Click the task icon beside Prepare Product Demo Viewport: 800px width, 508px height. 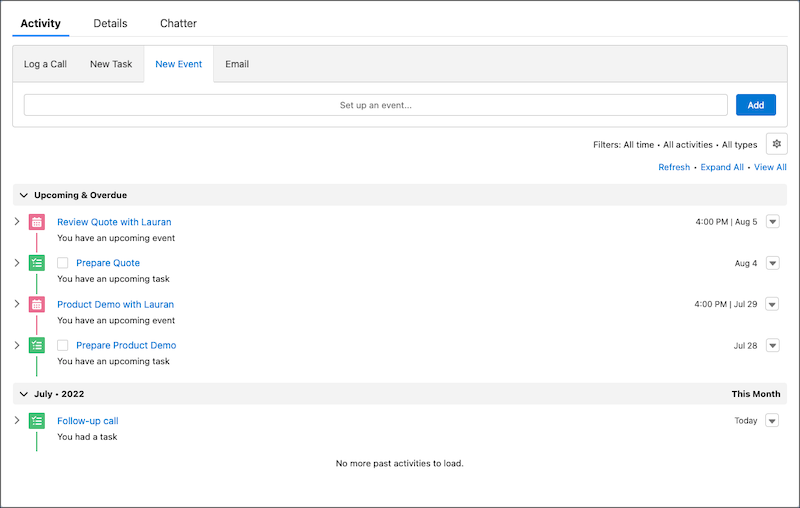point(37,345)
